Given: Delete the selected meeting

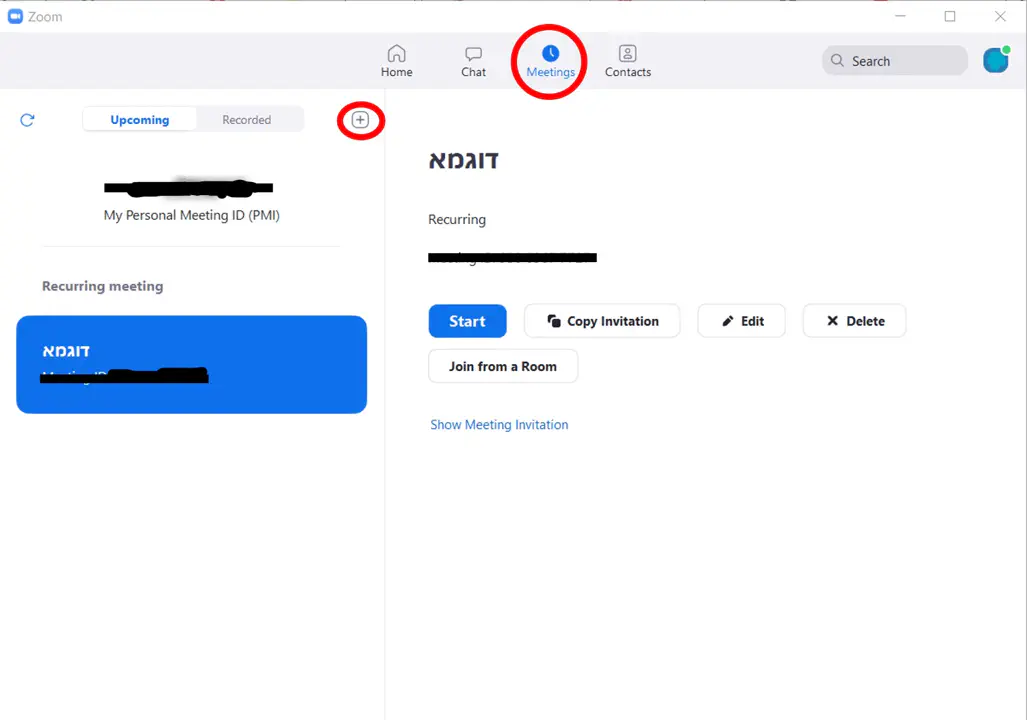Looking at the screenshot, I should 855,321.
